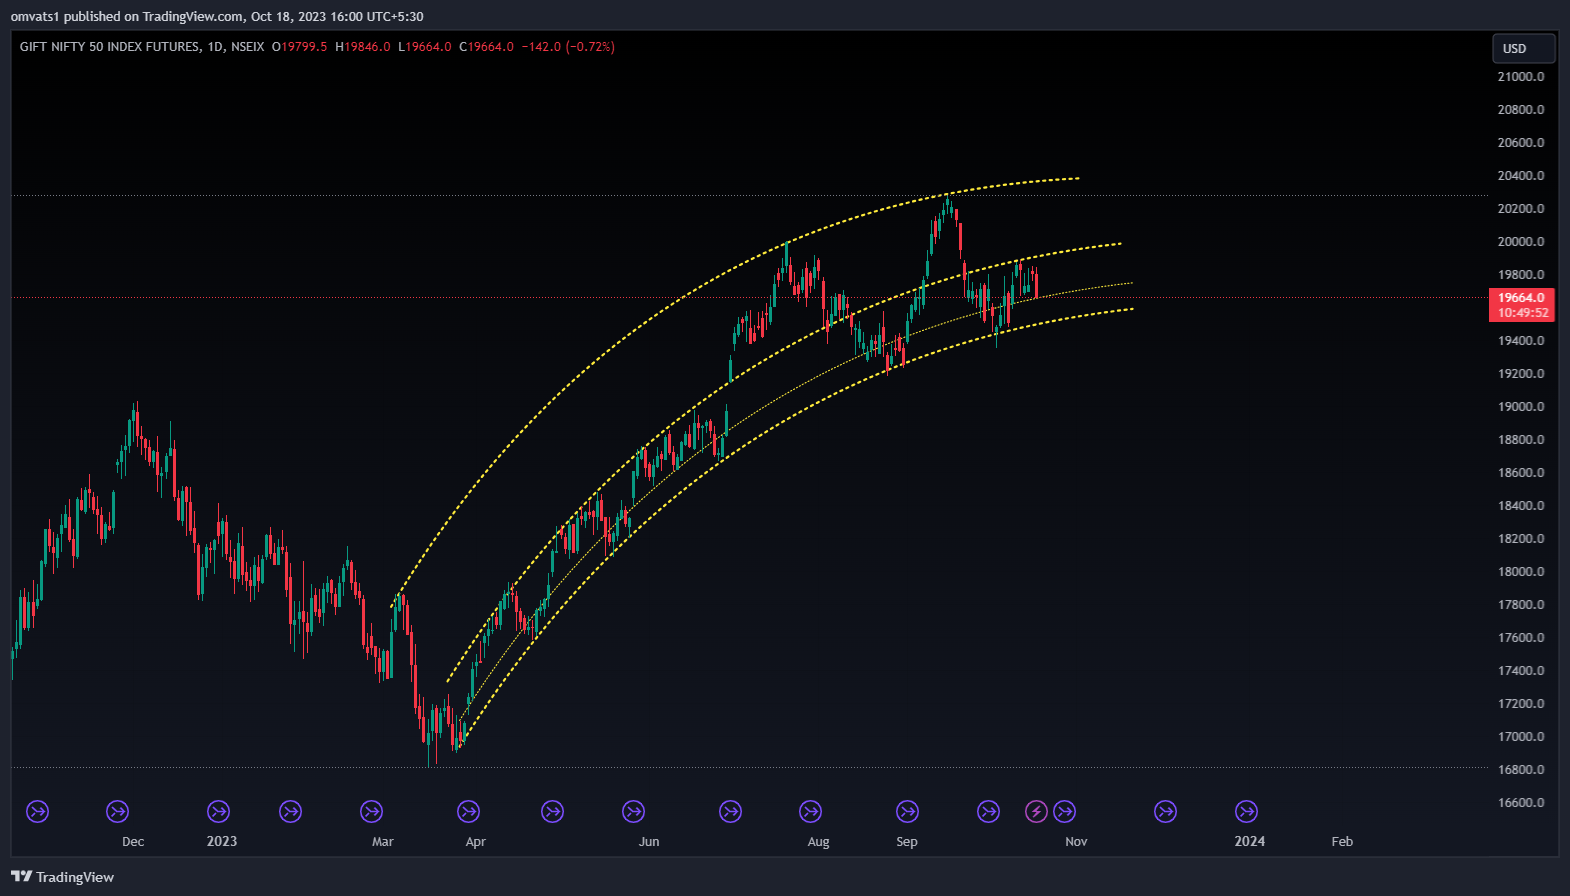Image resolution: width=1570 pixels, height=896 pixels.
Task: Open the event icon above the Jun label
Action: (633, 812)
